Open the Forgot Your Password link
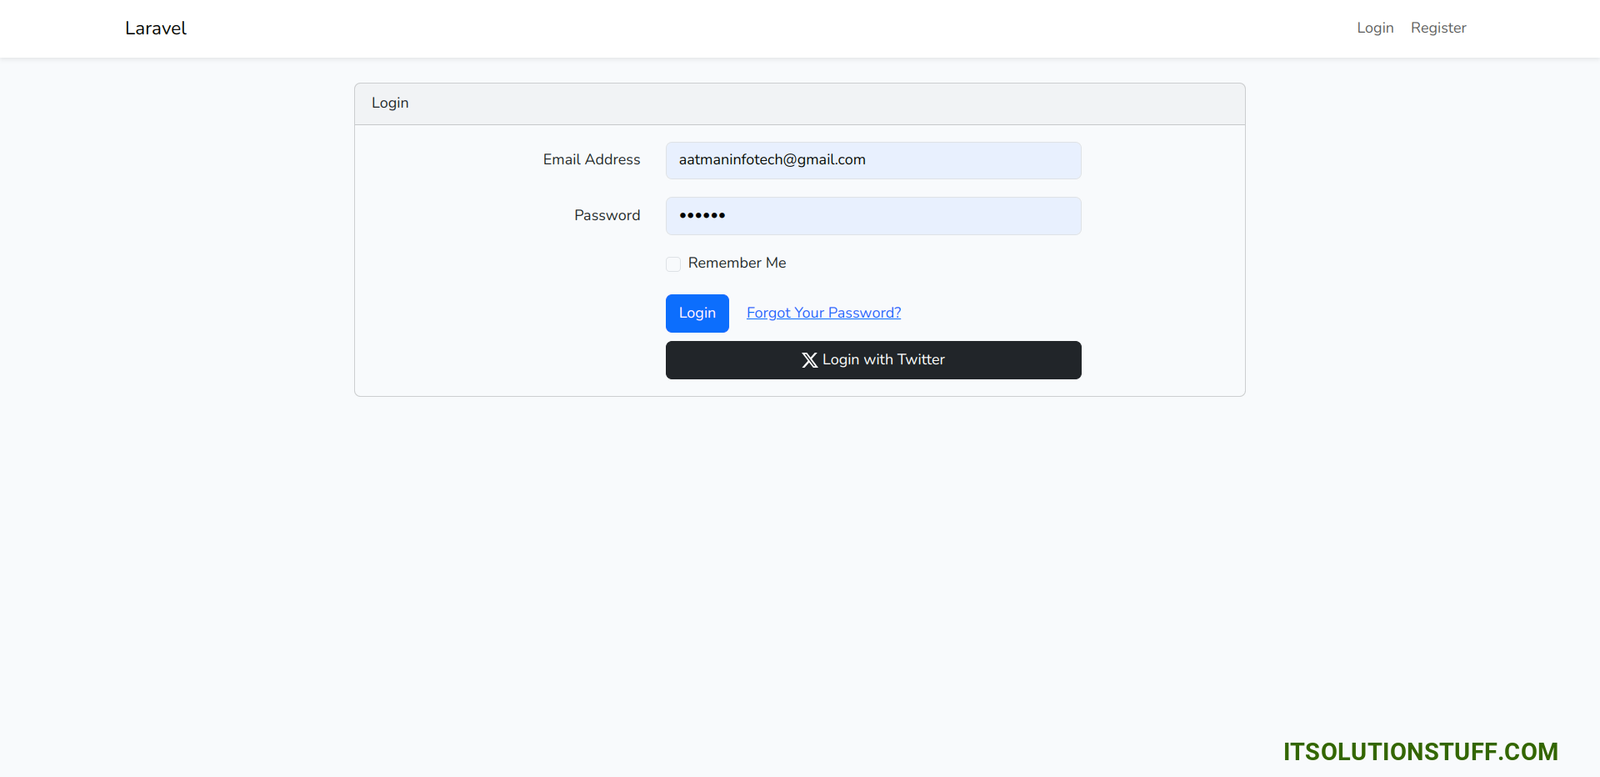The width and height of the screenshot is (1600, 777). coord(823,313)
